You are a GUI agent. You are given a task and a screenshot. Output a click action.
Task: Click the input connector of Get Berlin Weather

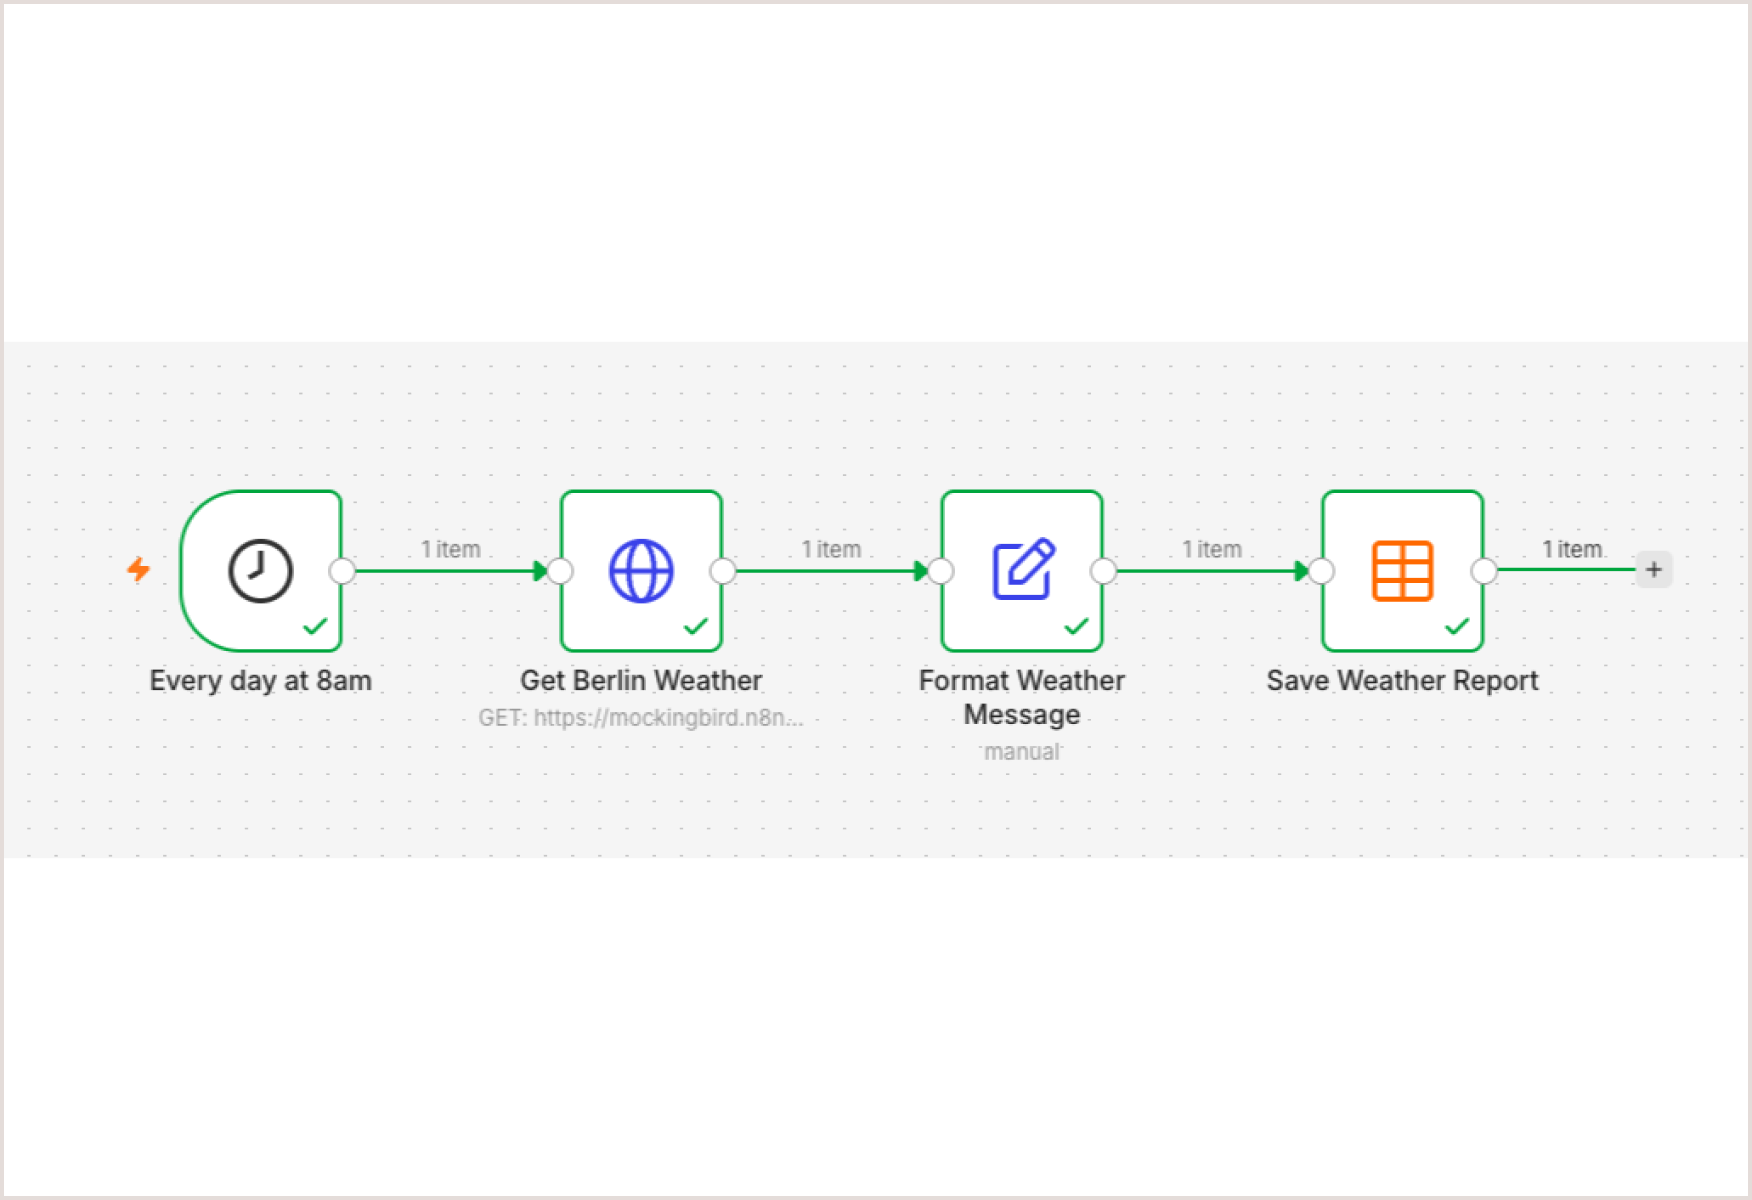(x=560, y=571)
